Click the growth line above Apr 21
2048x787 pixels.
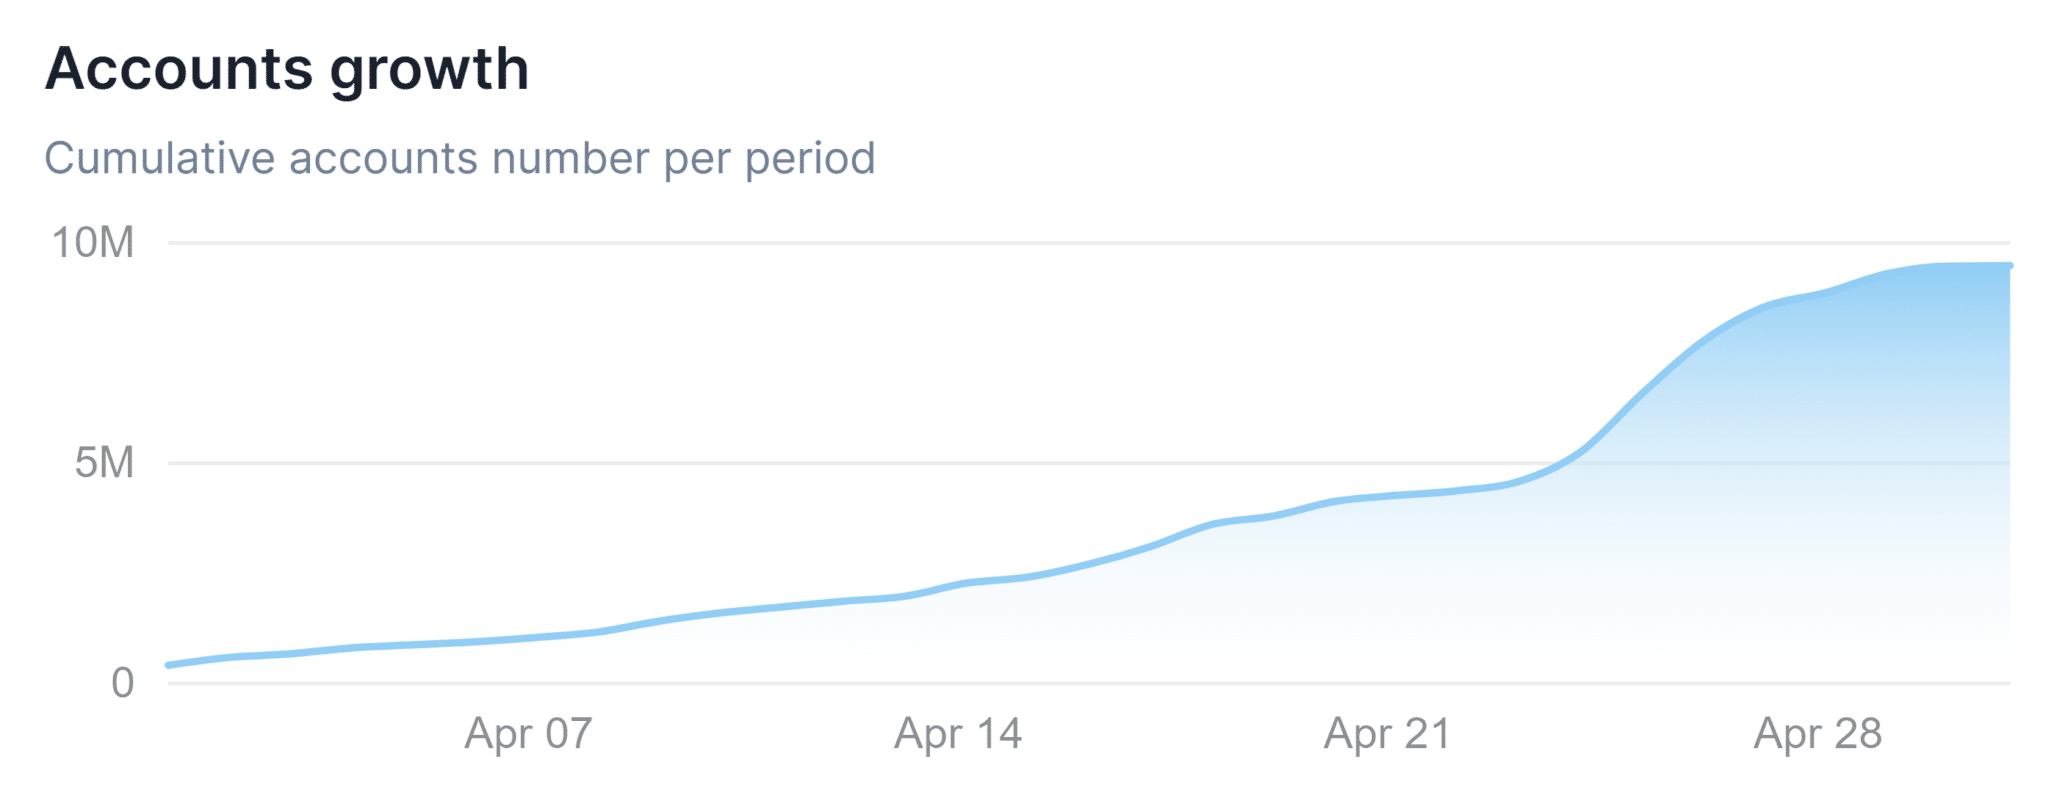[1387, 495]
